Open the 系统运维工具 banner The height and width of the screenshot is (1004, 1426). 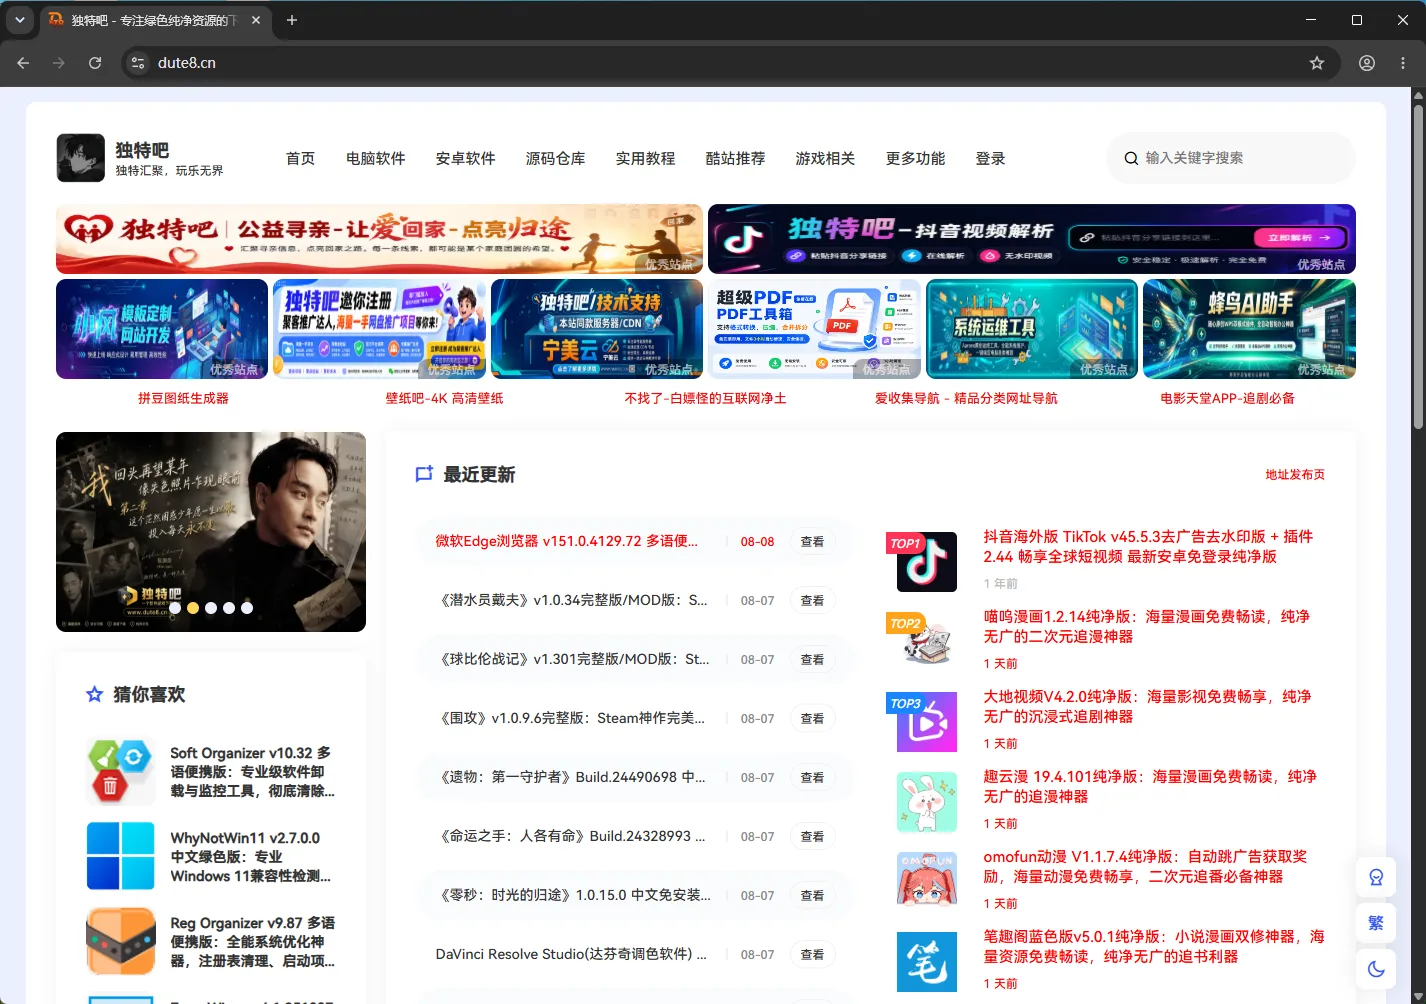[1032, 329]
